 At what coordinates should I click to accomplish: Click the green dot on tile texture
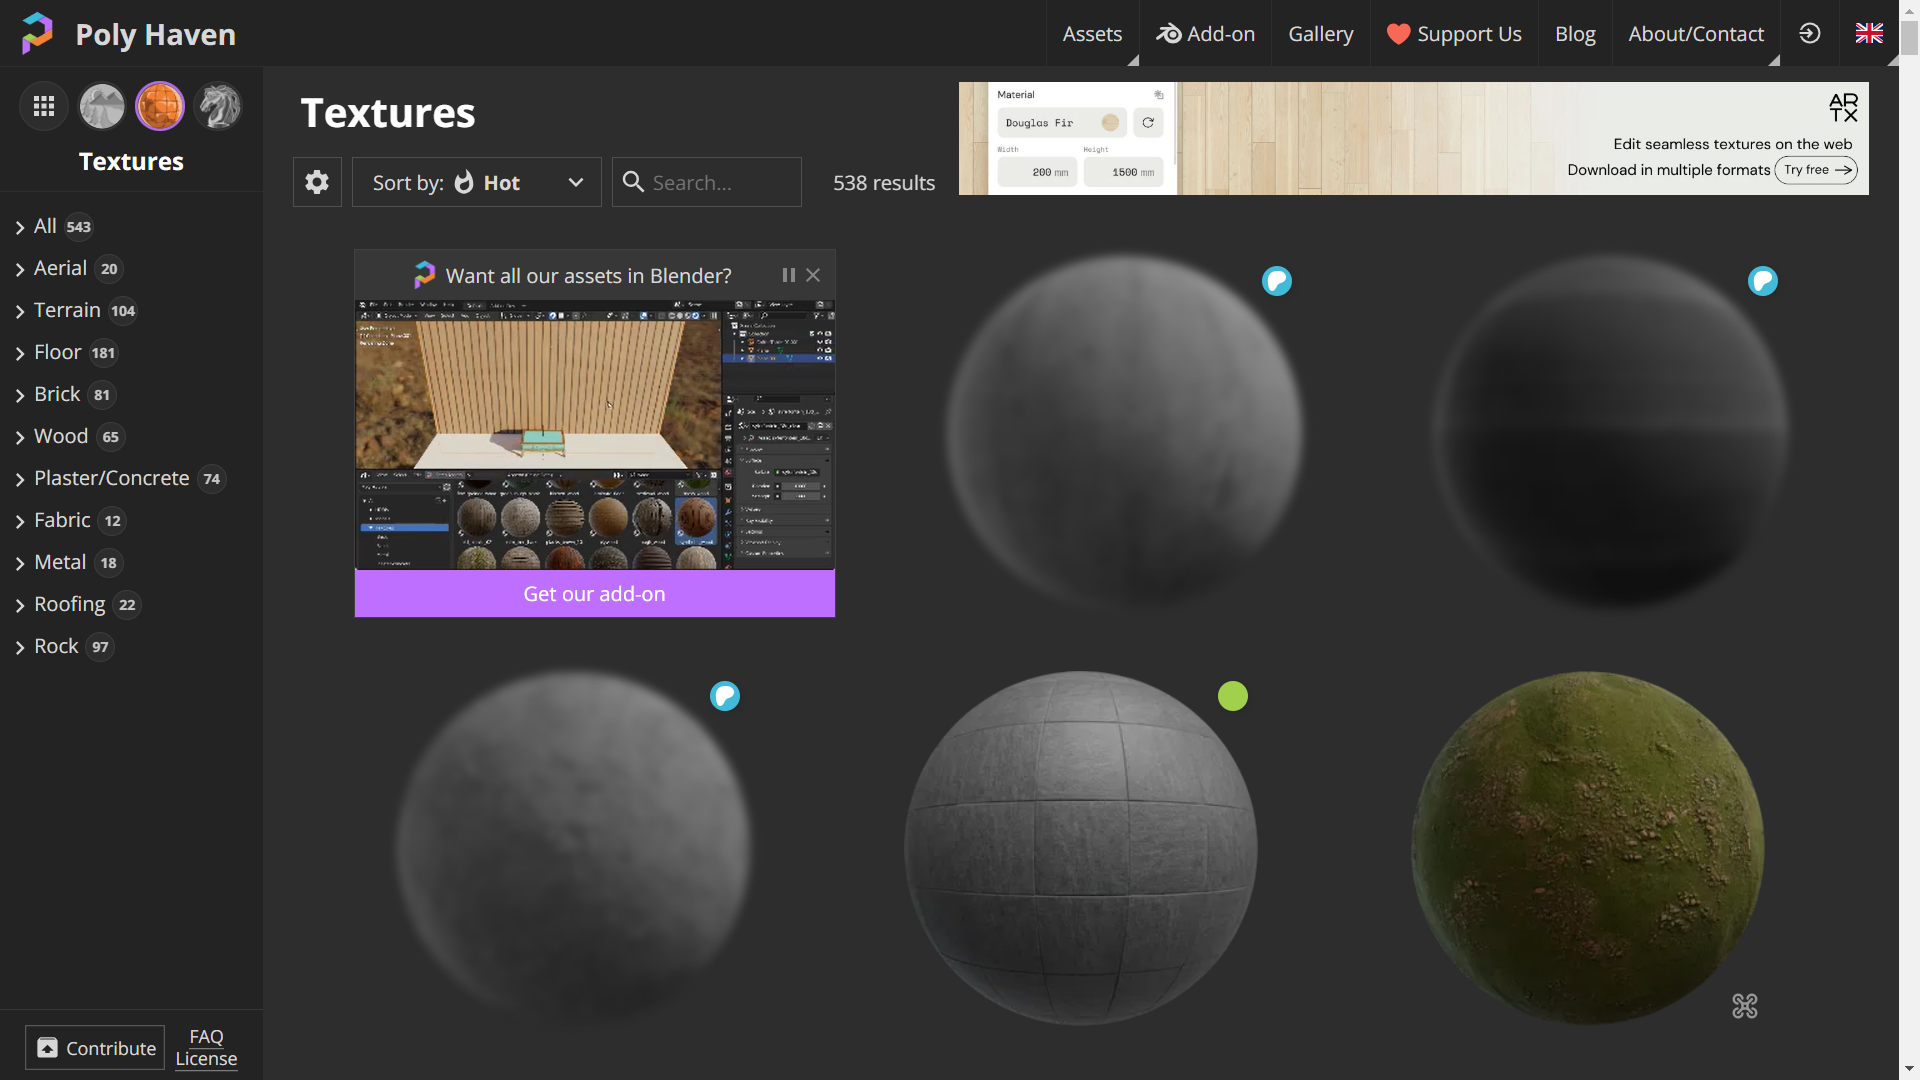pos(1233,696)
